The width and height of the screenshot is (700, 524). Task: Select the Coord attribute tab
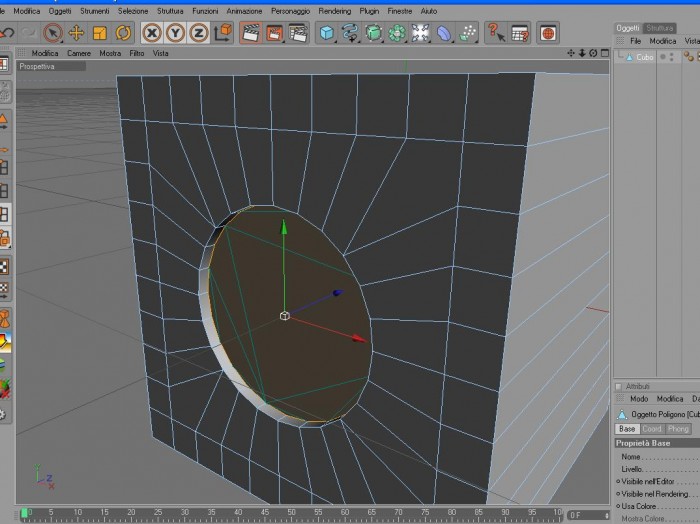652,429
